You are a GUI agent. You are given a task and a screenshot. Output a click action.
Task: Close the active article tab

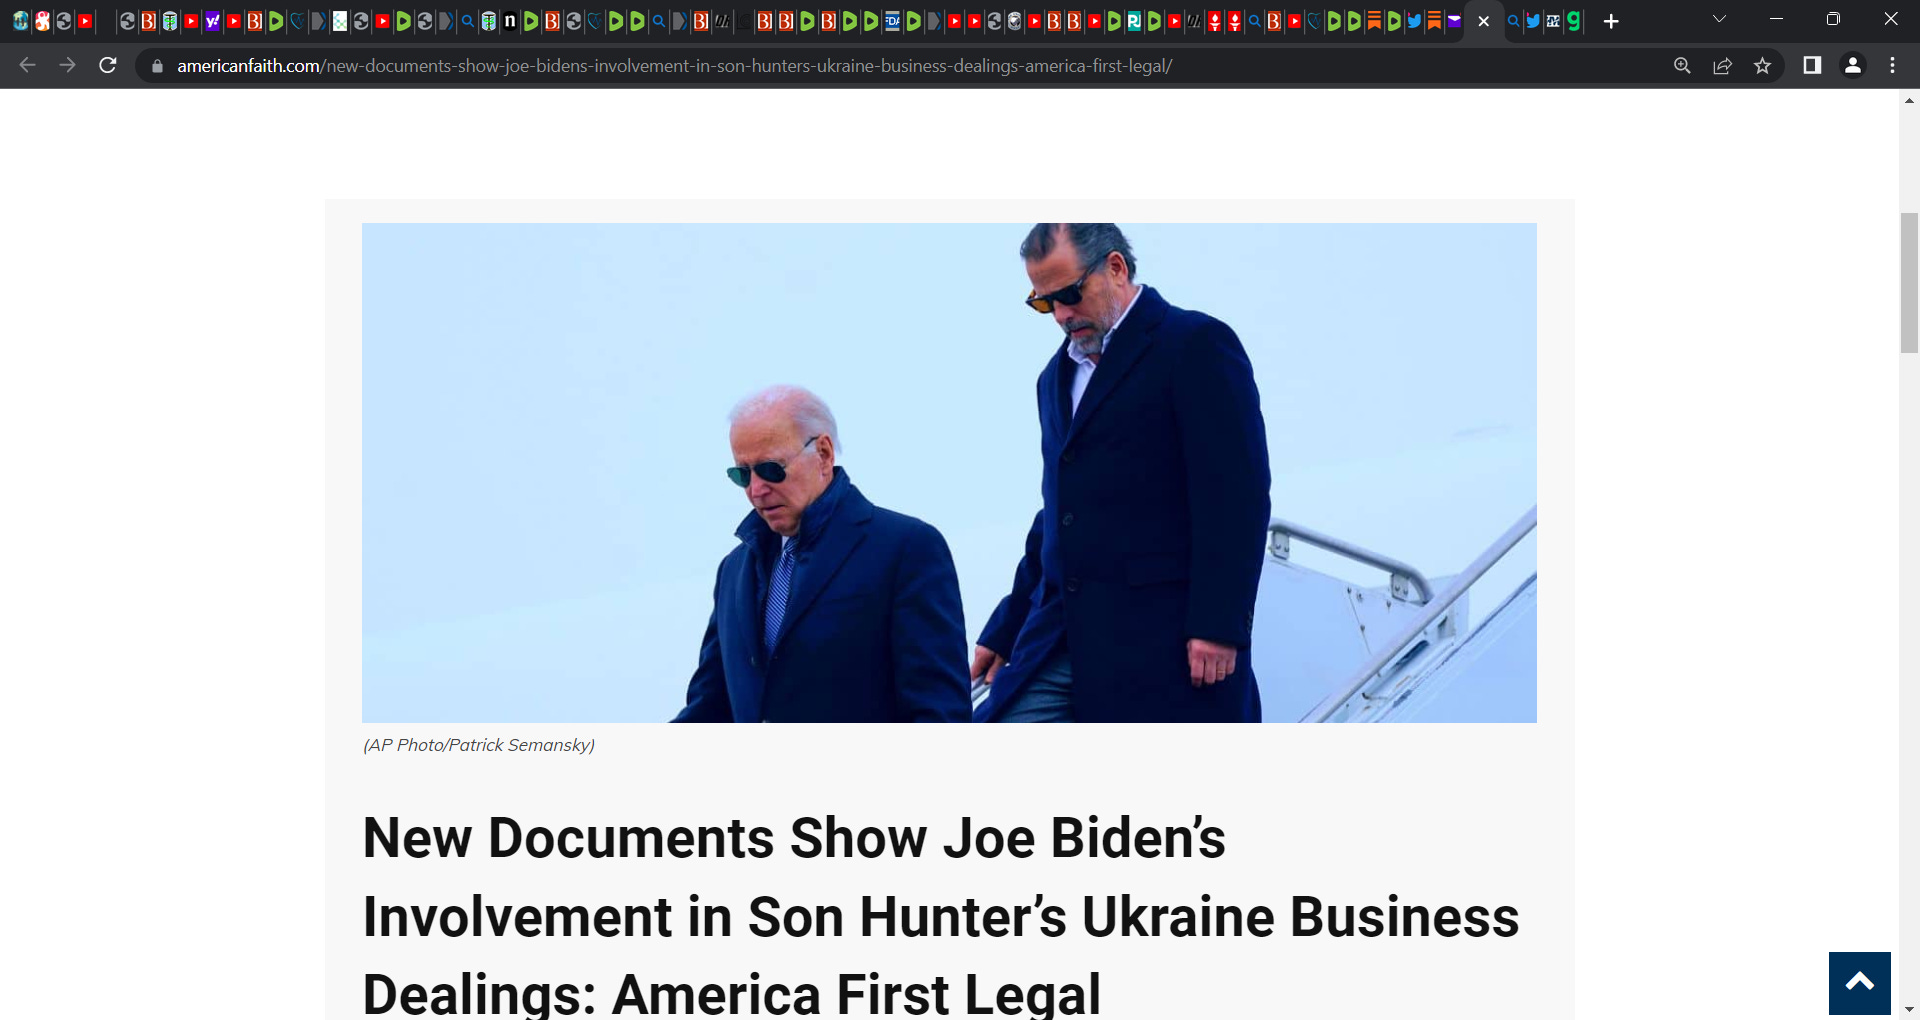[1483, 21]
